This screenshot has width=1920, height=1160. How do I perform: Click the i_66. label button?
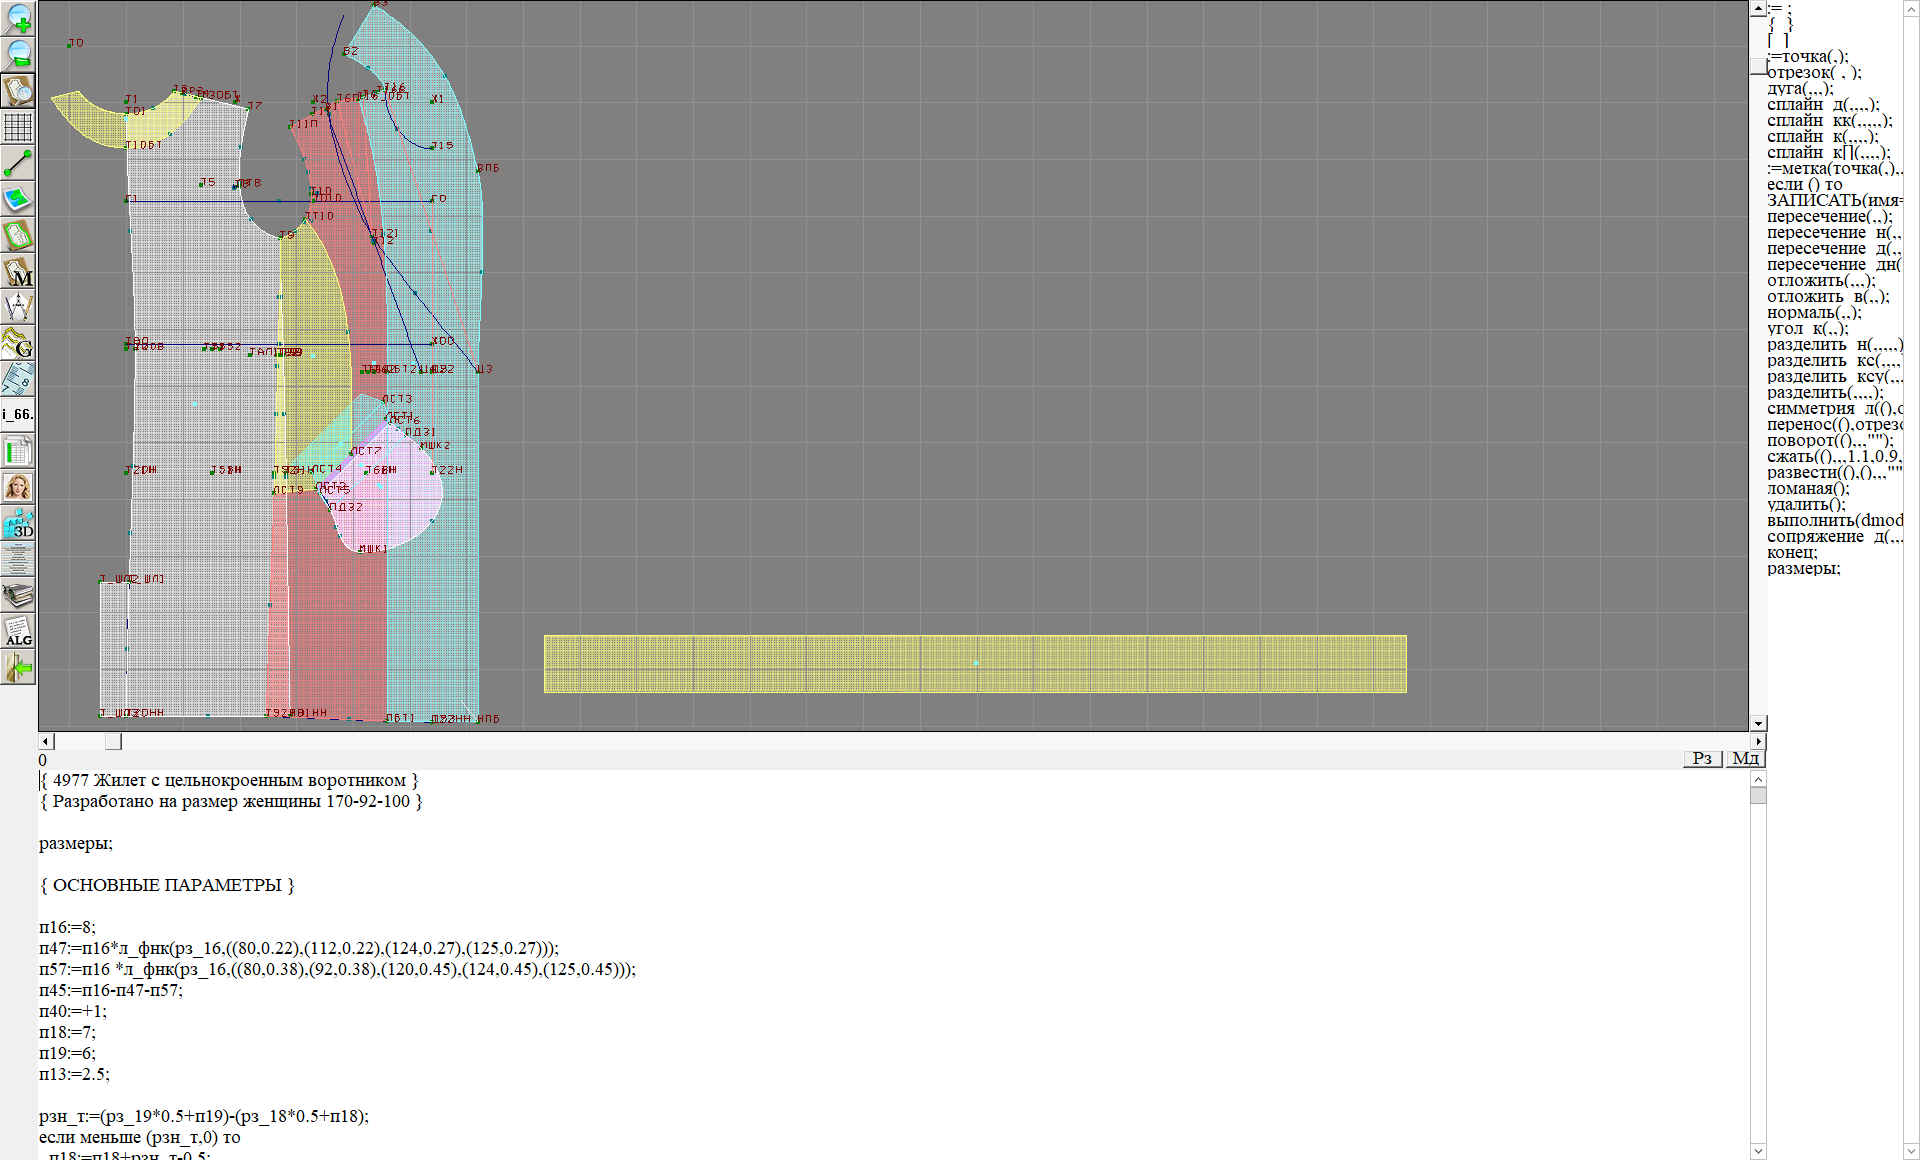click(x=18, y=414)
